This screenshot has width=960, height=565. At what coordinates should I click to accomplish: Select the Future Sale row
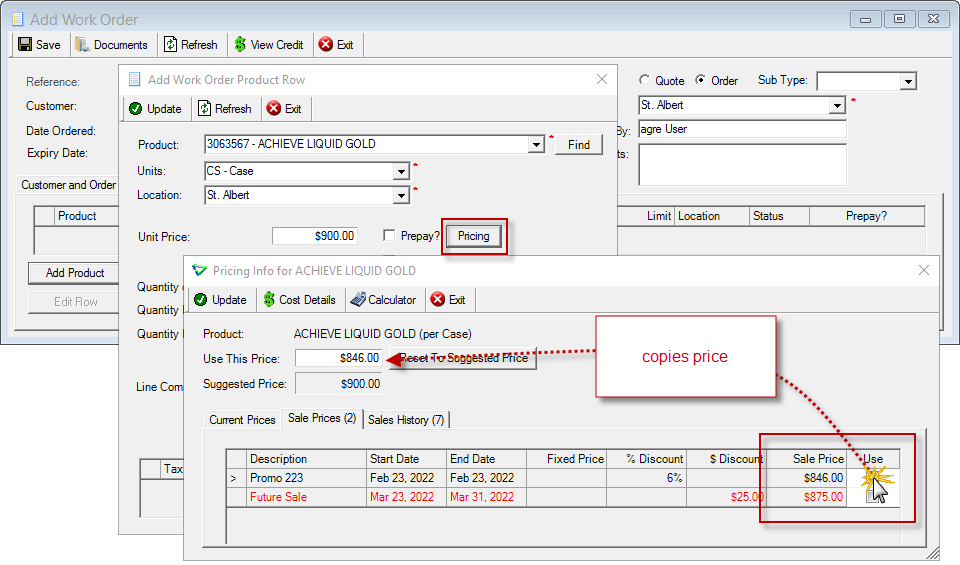(x=563, y=497)
